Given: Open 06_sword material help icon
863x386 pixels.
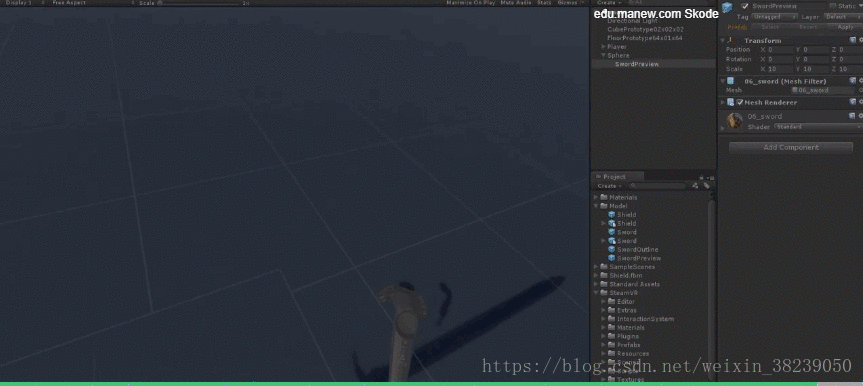Looking at the screenshot, I should [x=853, y=116].
